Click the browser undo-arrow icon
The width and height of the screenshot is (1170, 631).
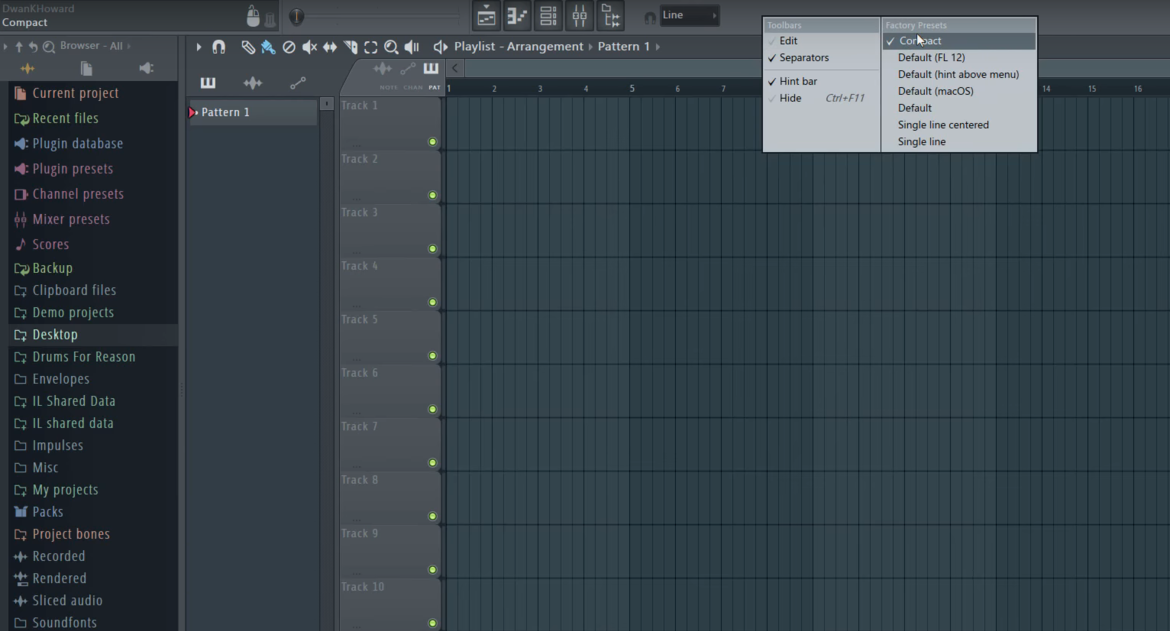(33, 46)
